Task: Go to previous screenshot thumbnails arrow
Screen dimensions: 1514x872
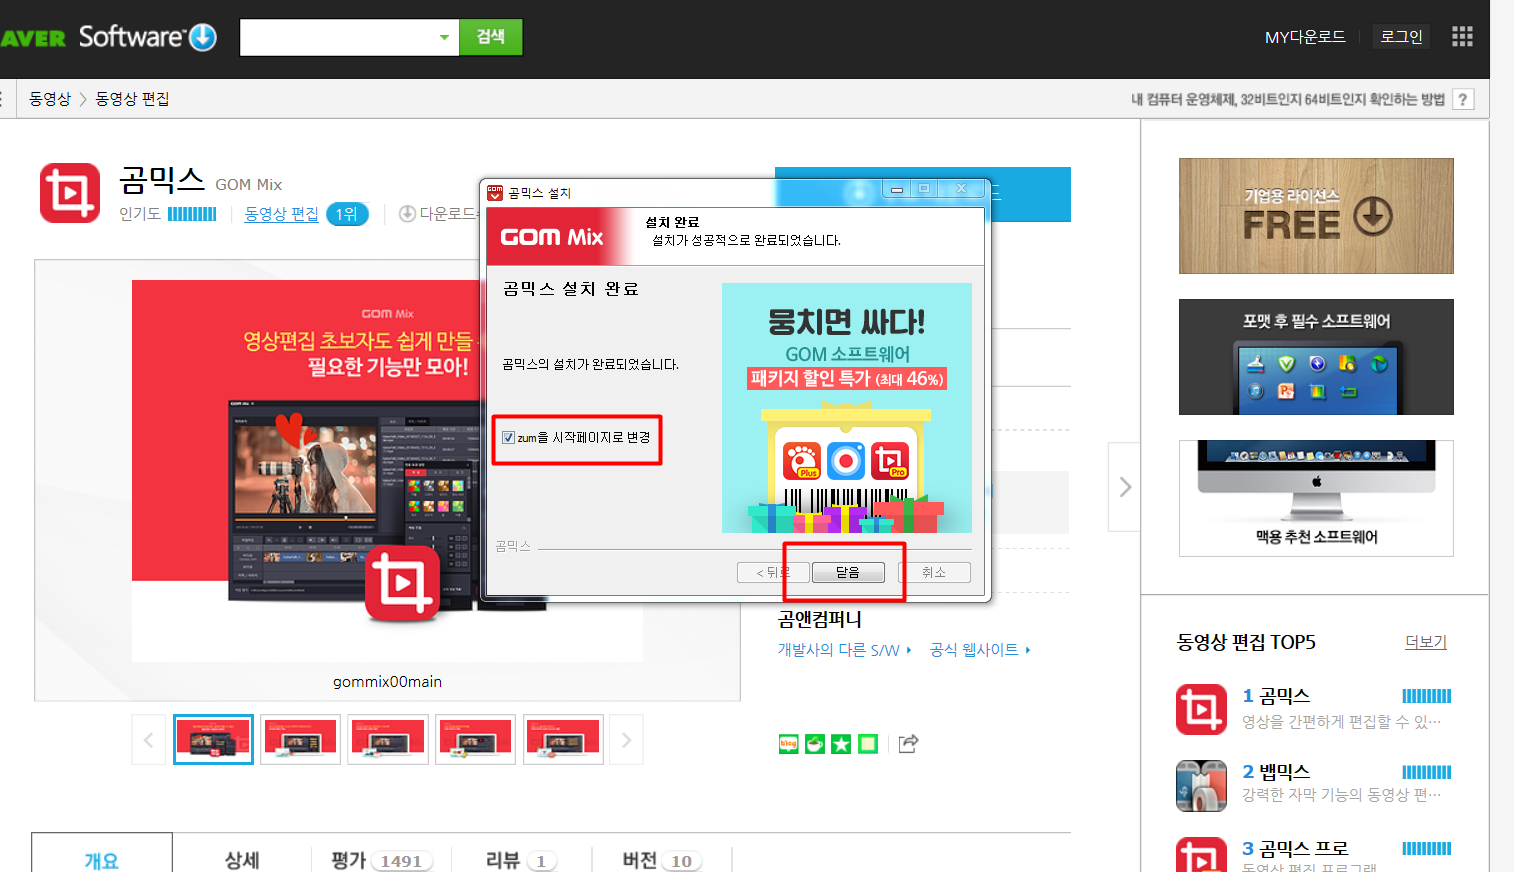Action: [148, 740]
